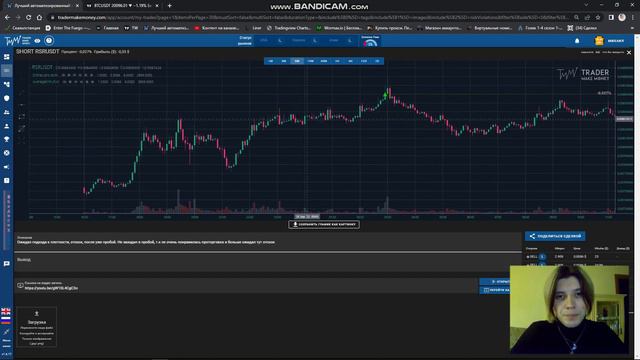The height and width of the screenshot is (360, 640).
Task: Click the browser home button
Action: (39, 18)
